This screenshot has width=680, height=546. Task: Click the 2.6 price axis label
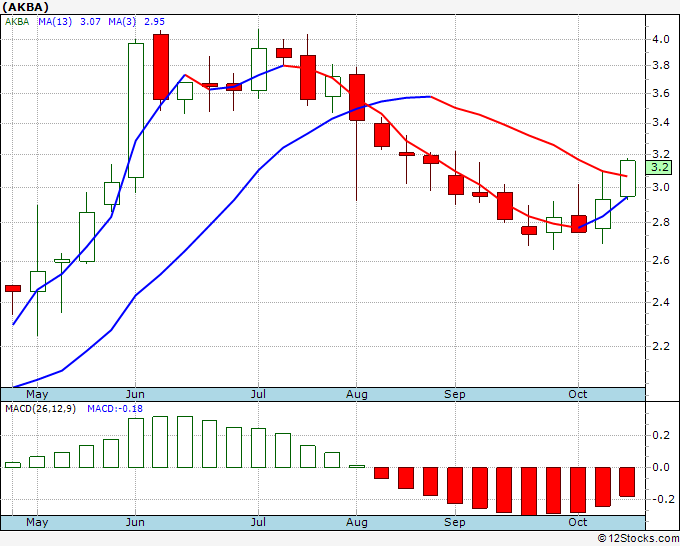[x=661, y=261]
